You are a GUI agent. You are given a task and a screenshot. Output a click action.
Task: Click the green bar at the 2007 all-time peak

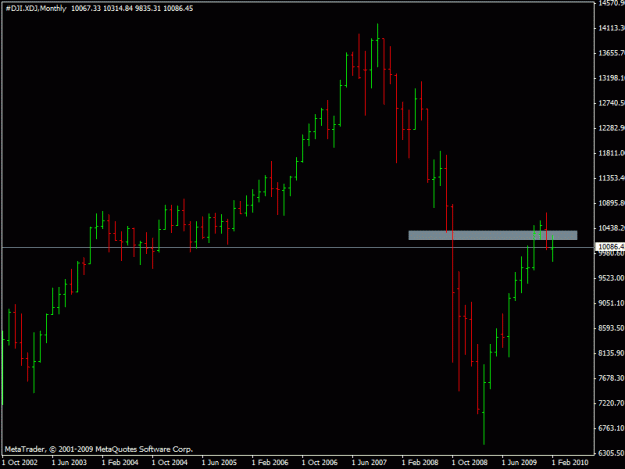click(377, 45)
